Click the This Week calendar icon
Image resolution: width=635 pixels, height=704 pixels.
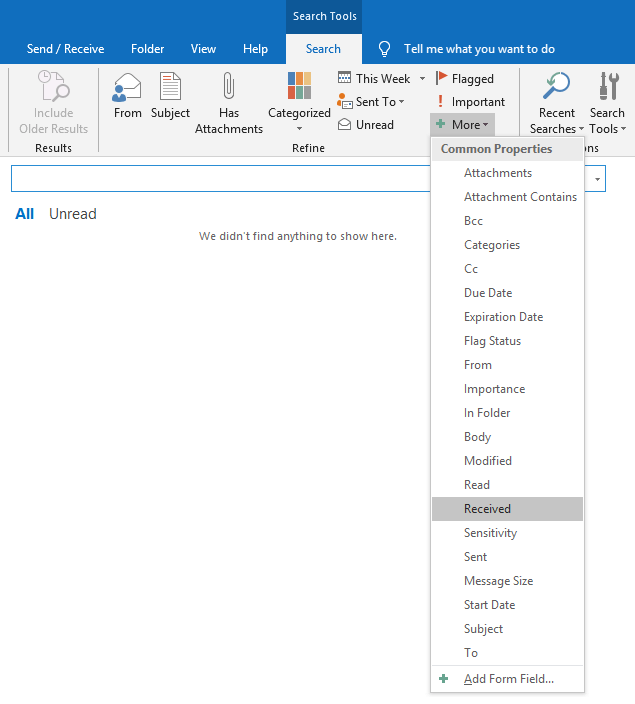click(344, 78)
